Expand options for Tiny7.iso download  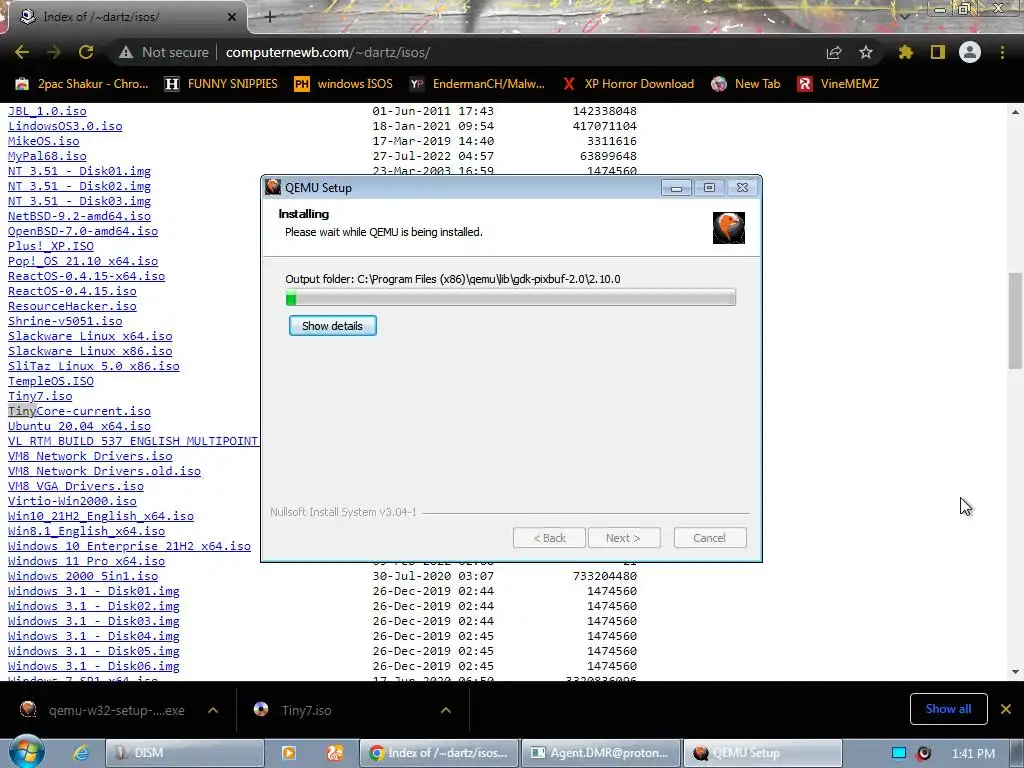446,710
